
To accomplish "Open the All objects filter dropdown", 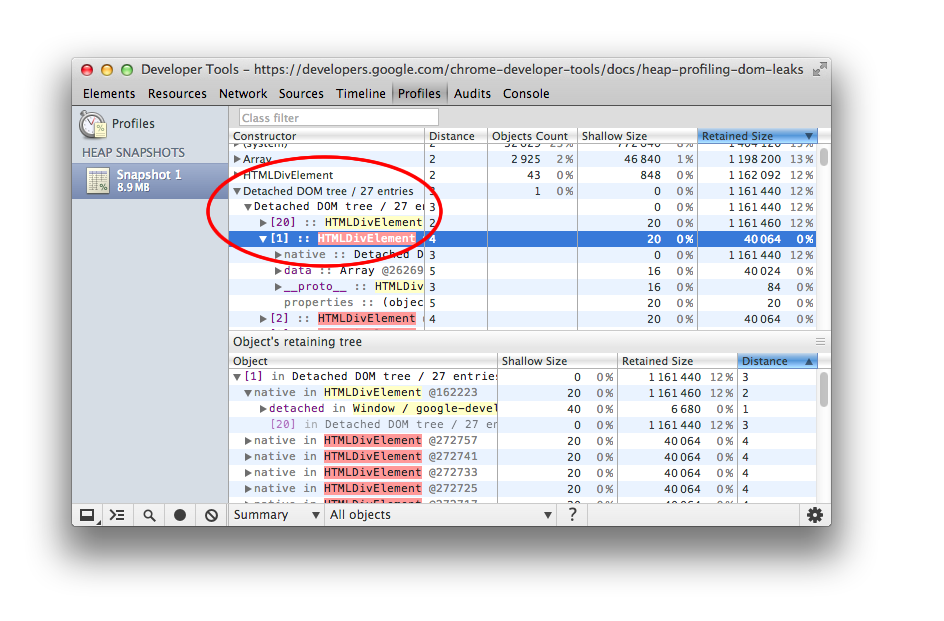I will [440, 515].
